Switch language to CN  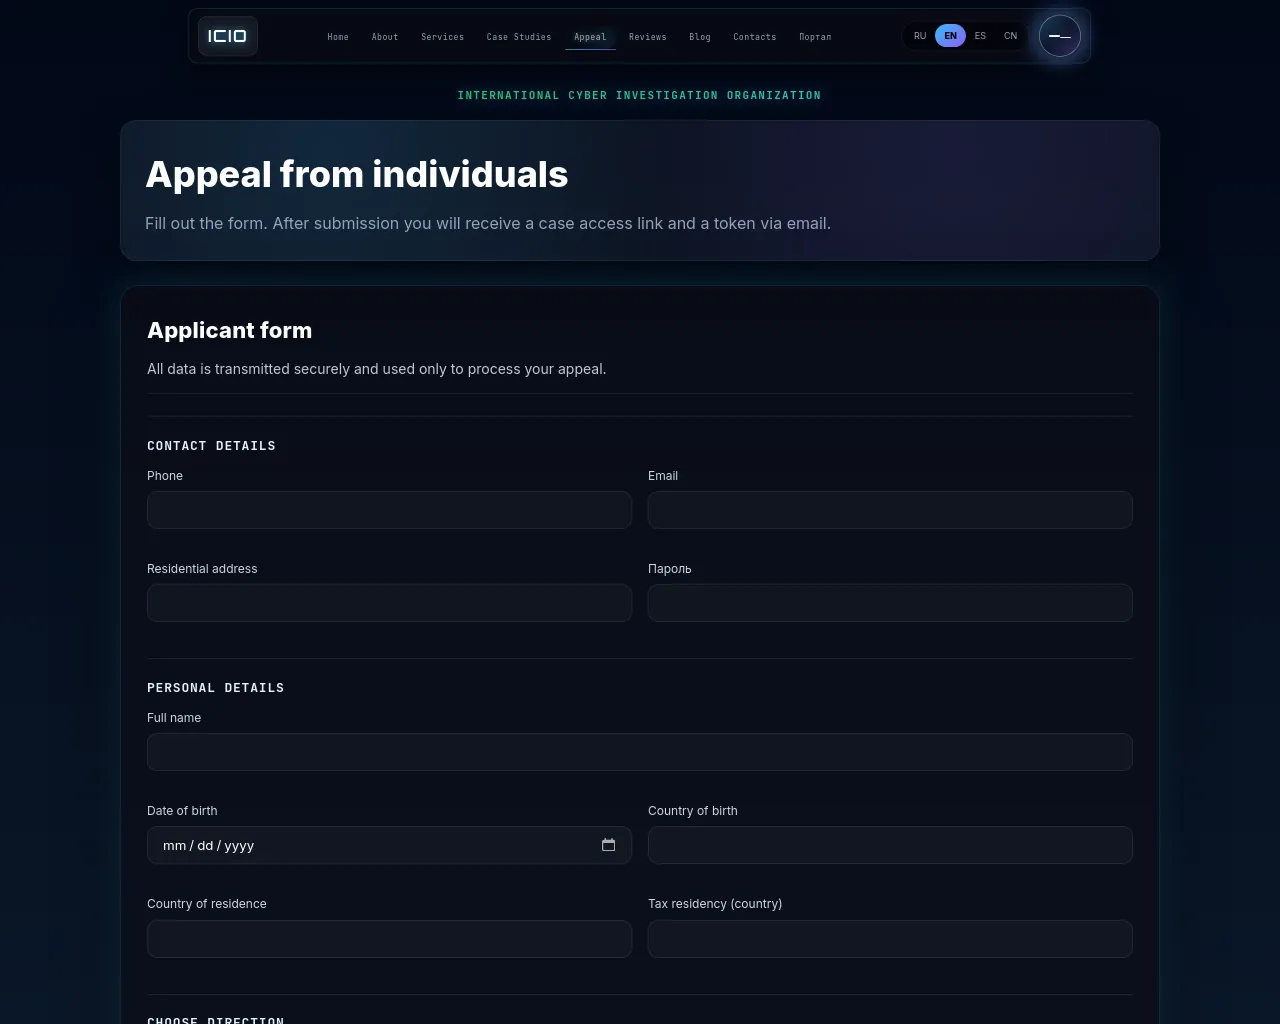click(x=1011, y=36)
